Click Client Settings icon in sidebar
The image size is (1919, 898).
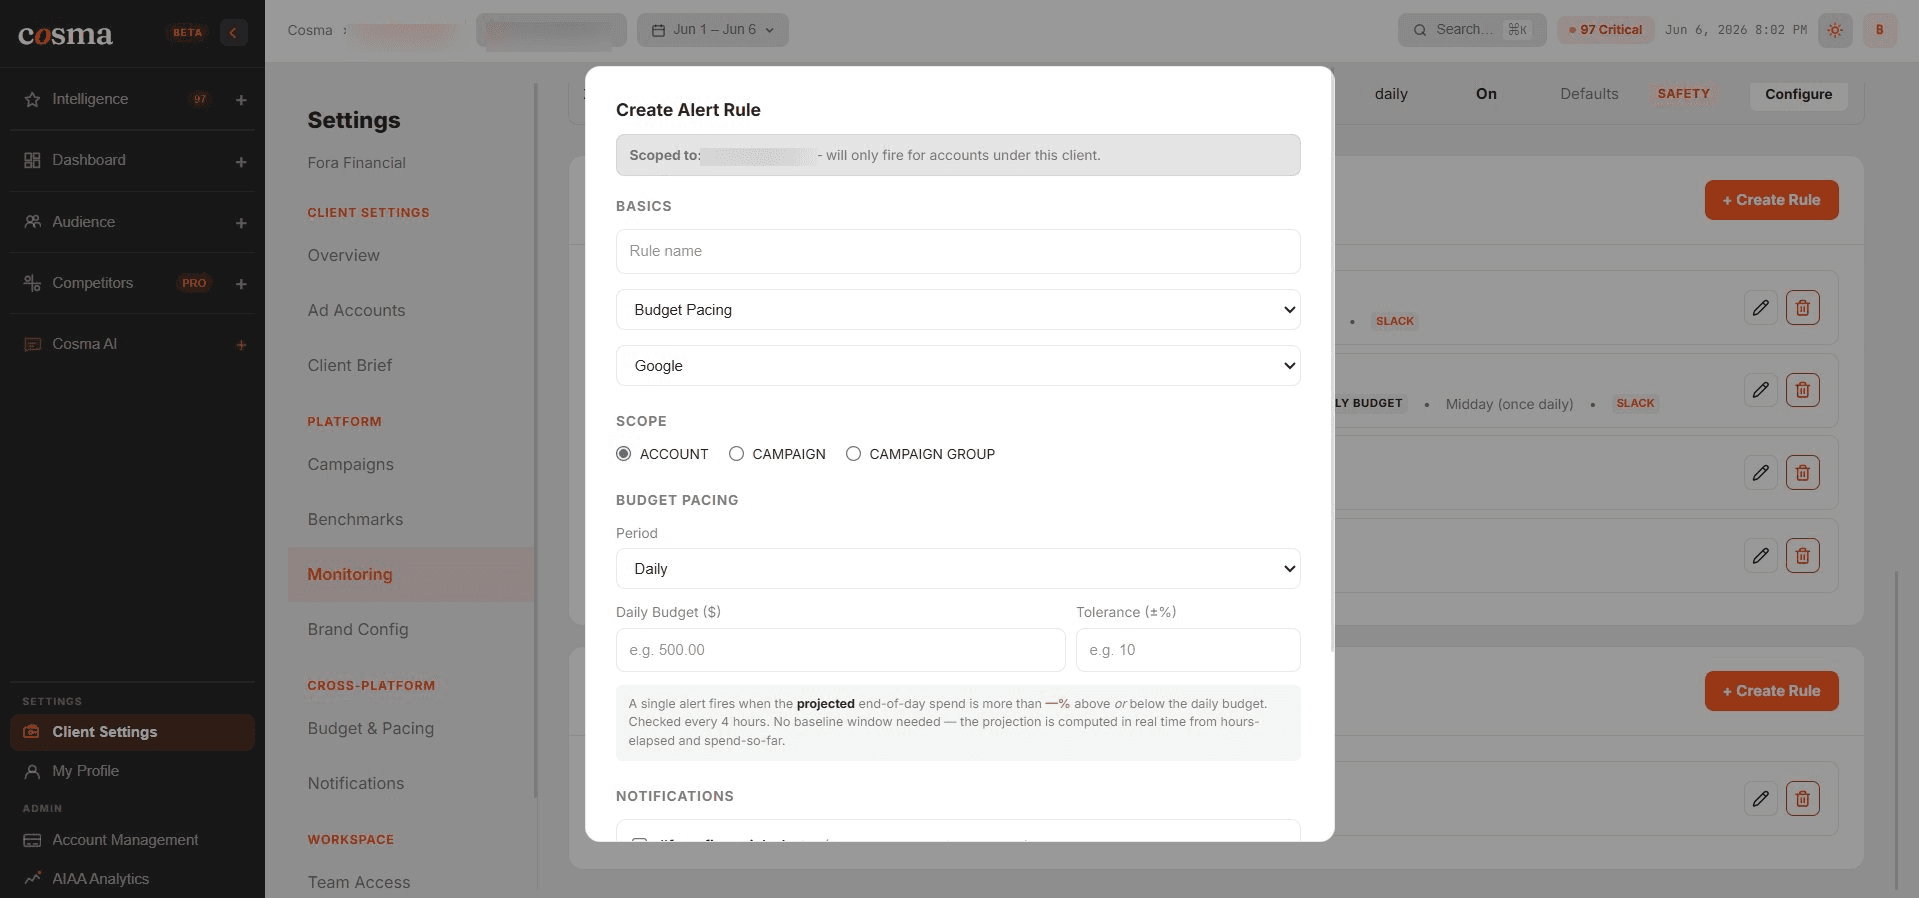32,732
